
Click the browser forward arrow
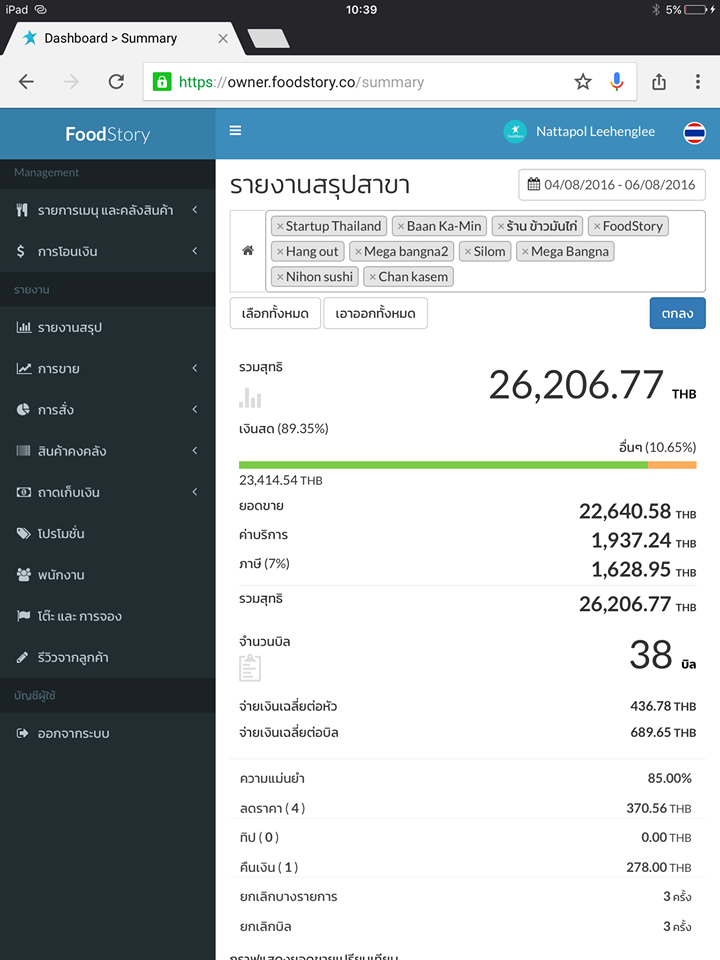[x=71, y=81]
